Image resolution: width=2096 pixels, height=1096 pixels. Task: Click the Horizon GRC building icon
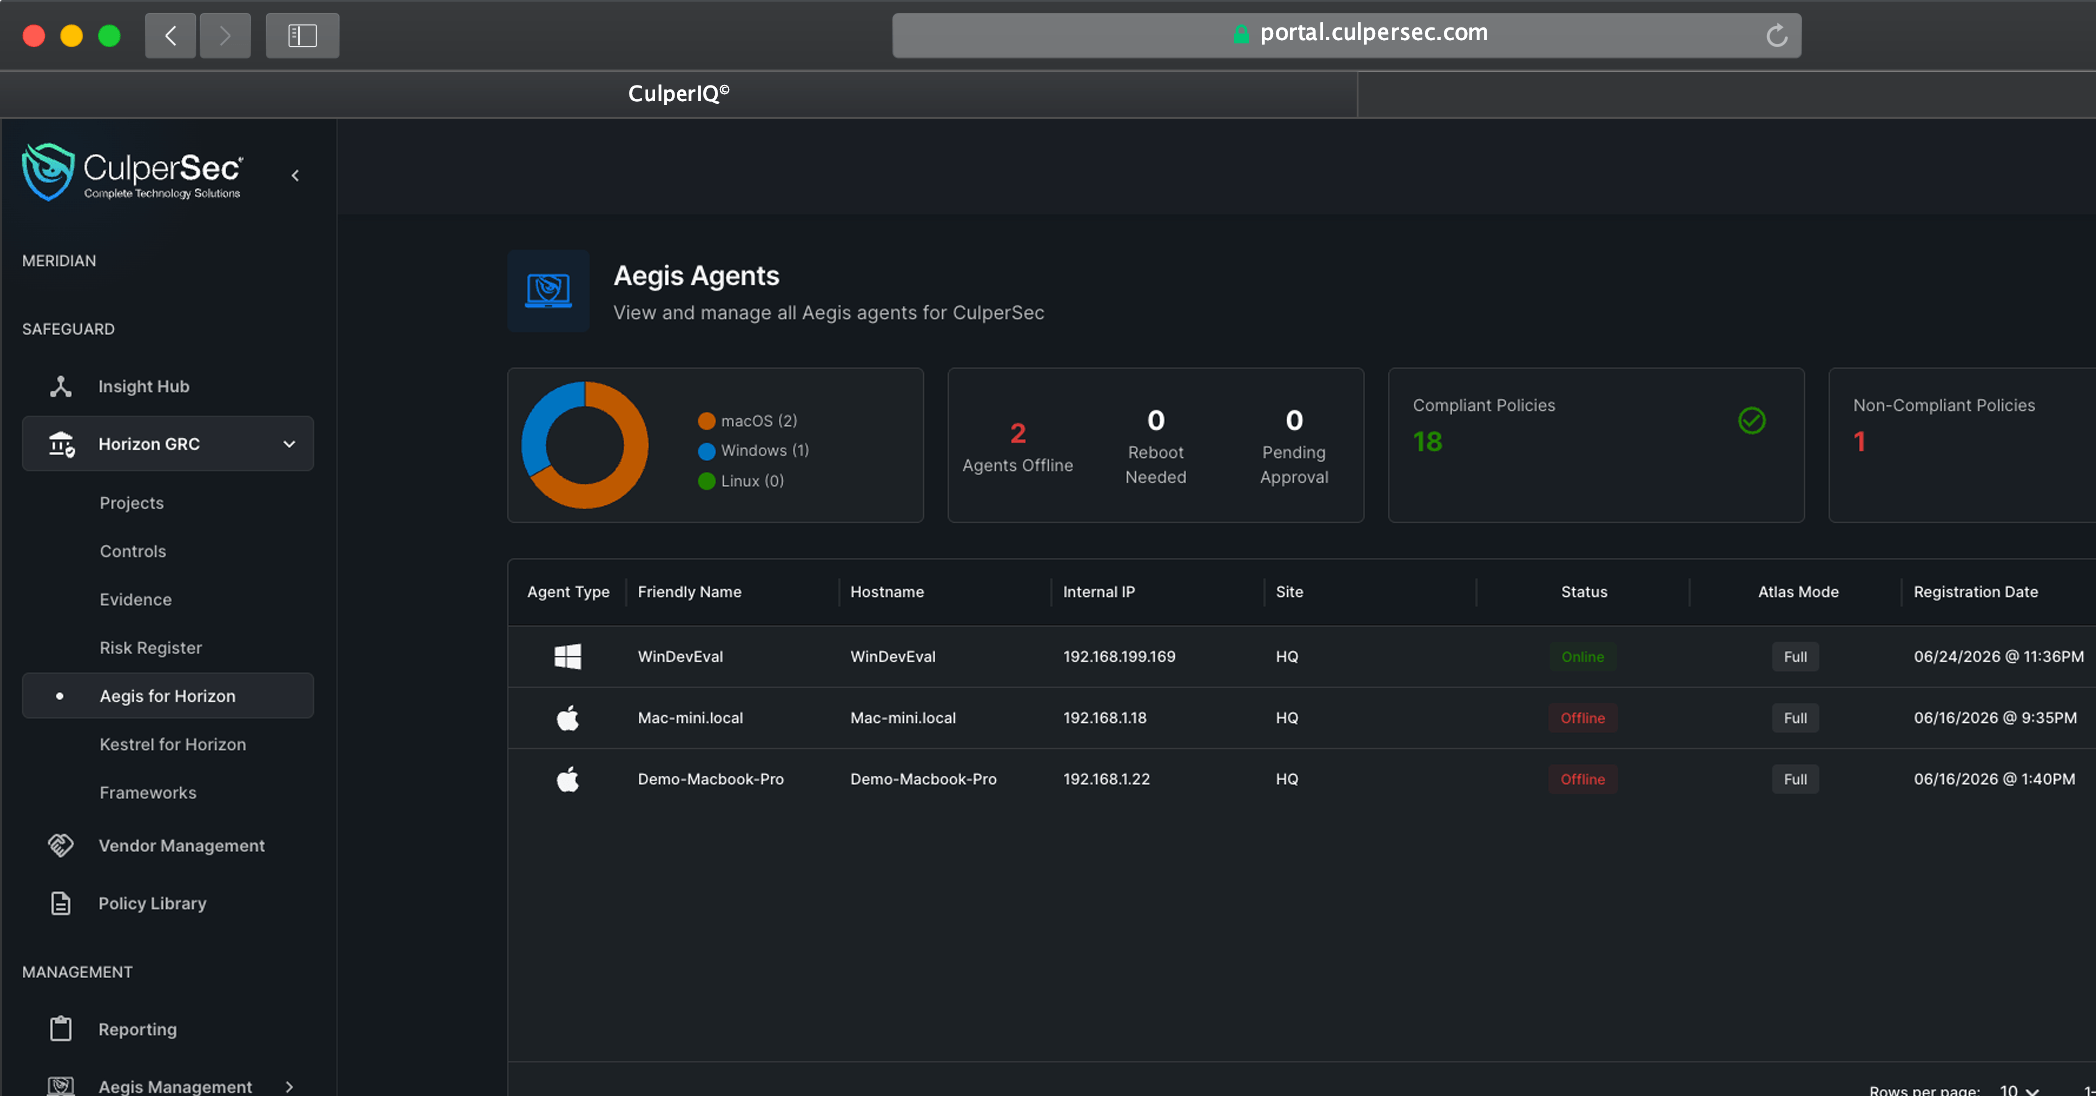tap(62, 444)
